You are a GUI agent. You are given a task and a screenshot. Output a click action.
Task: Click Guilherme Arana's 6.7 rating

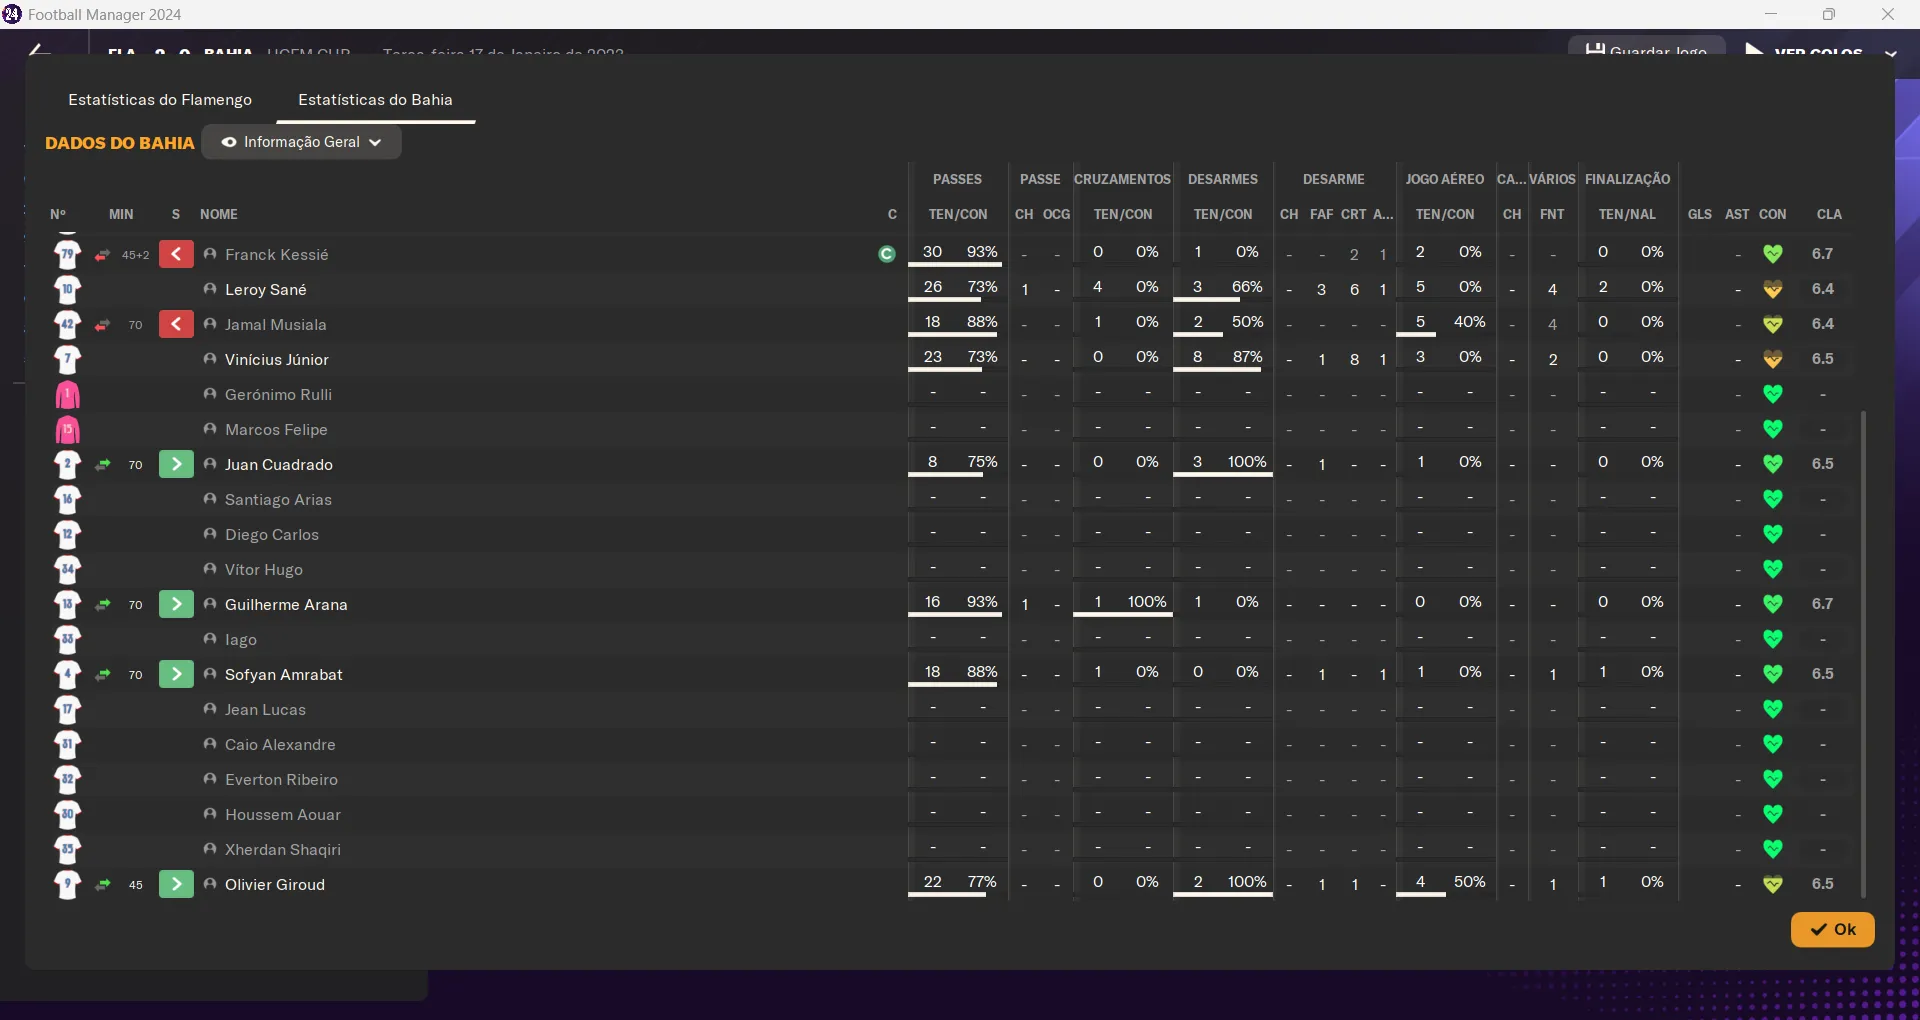pos(1823,604)
